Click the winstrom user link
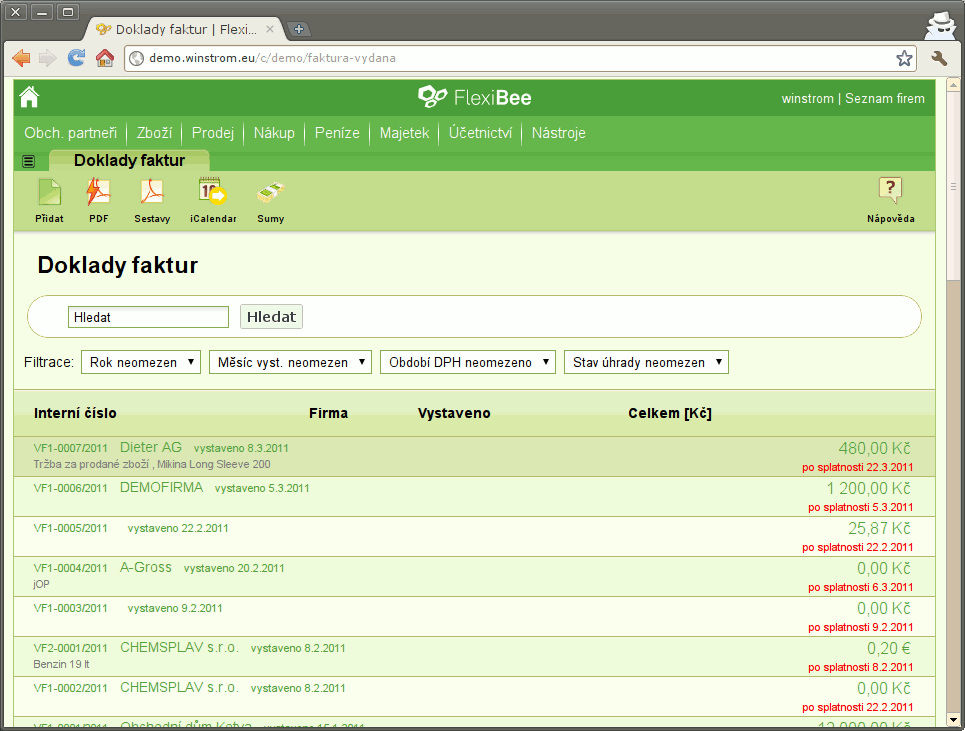 coord(807,98)
